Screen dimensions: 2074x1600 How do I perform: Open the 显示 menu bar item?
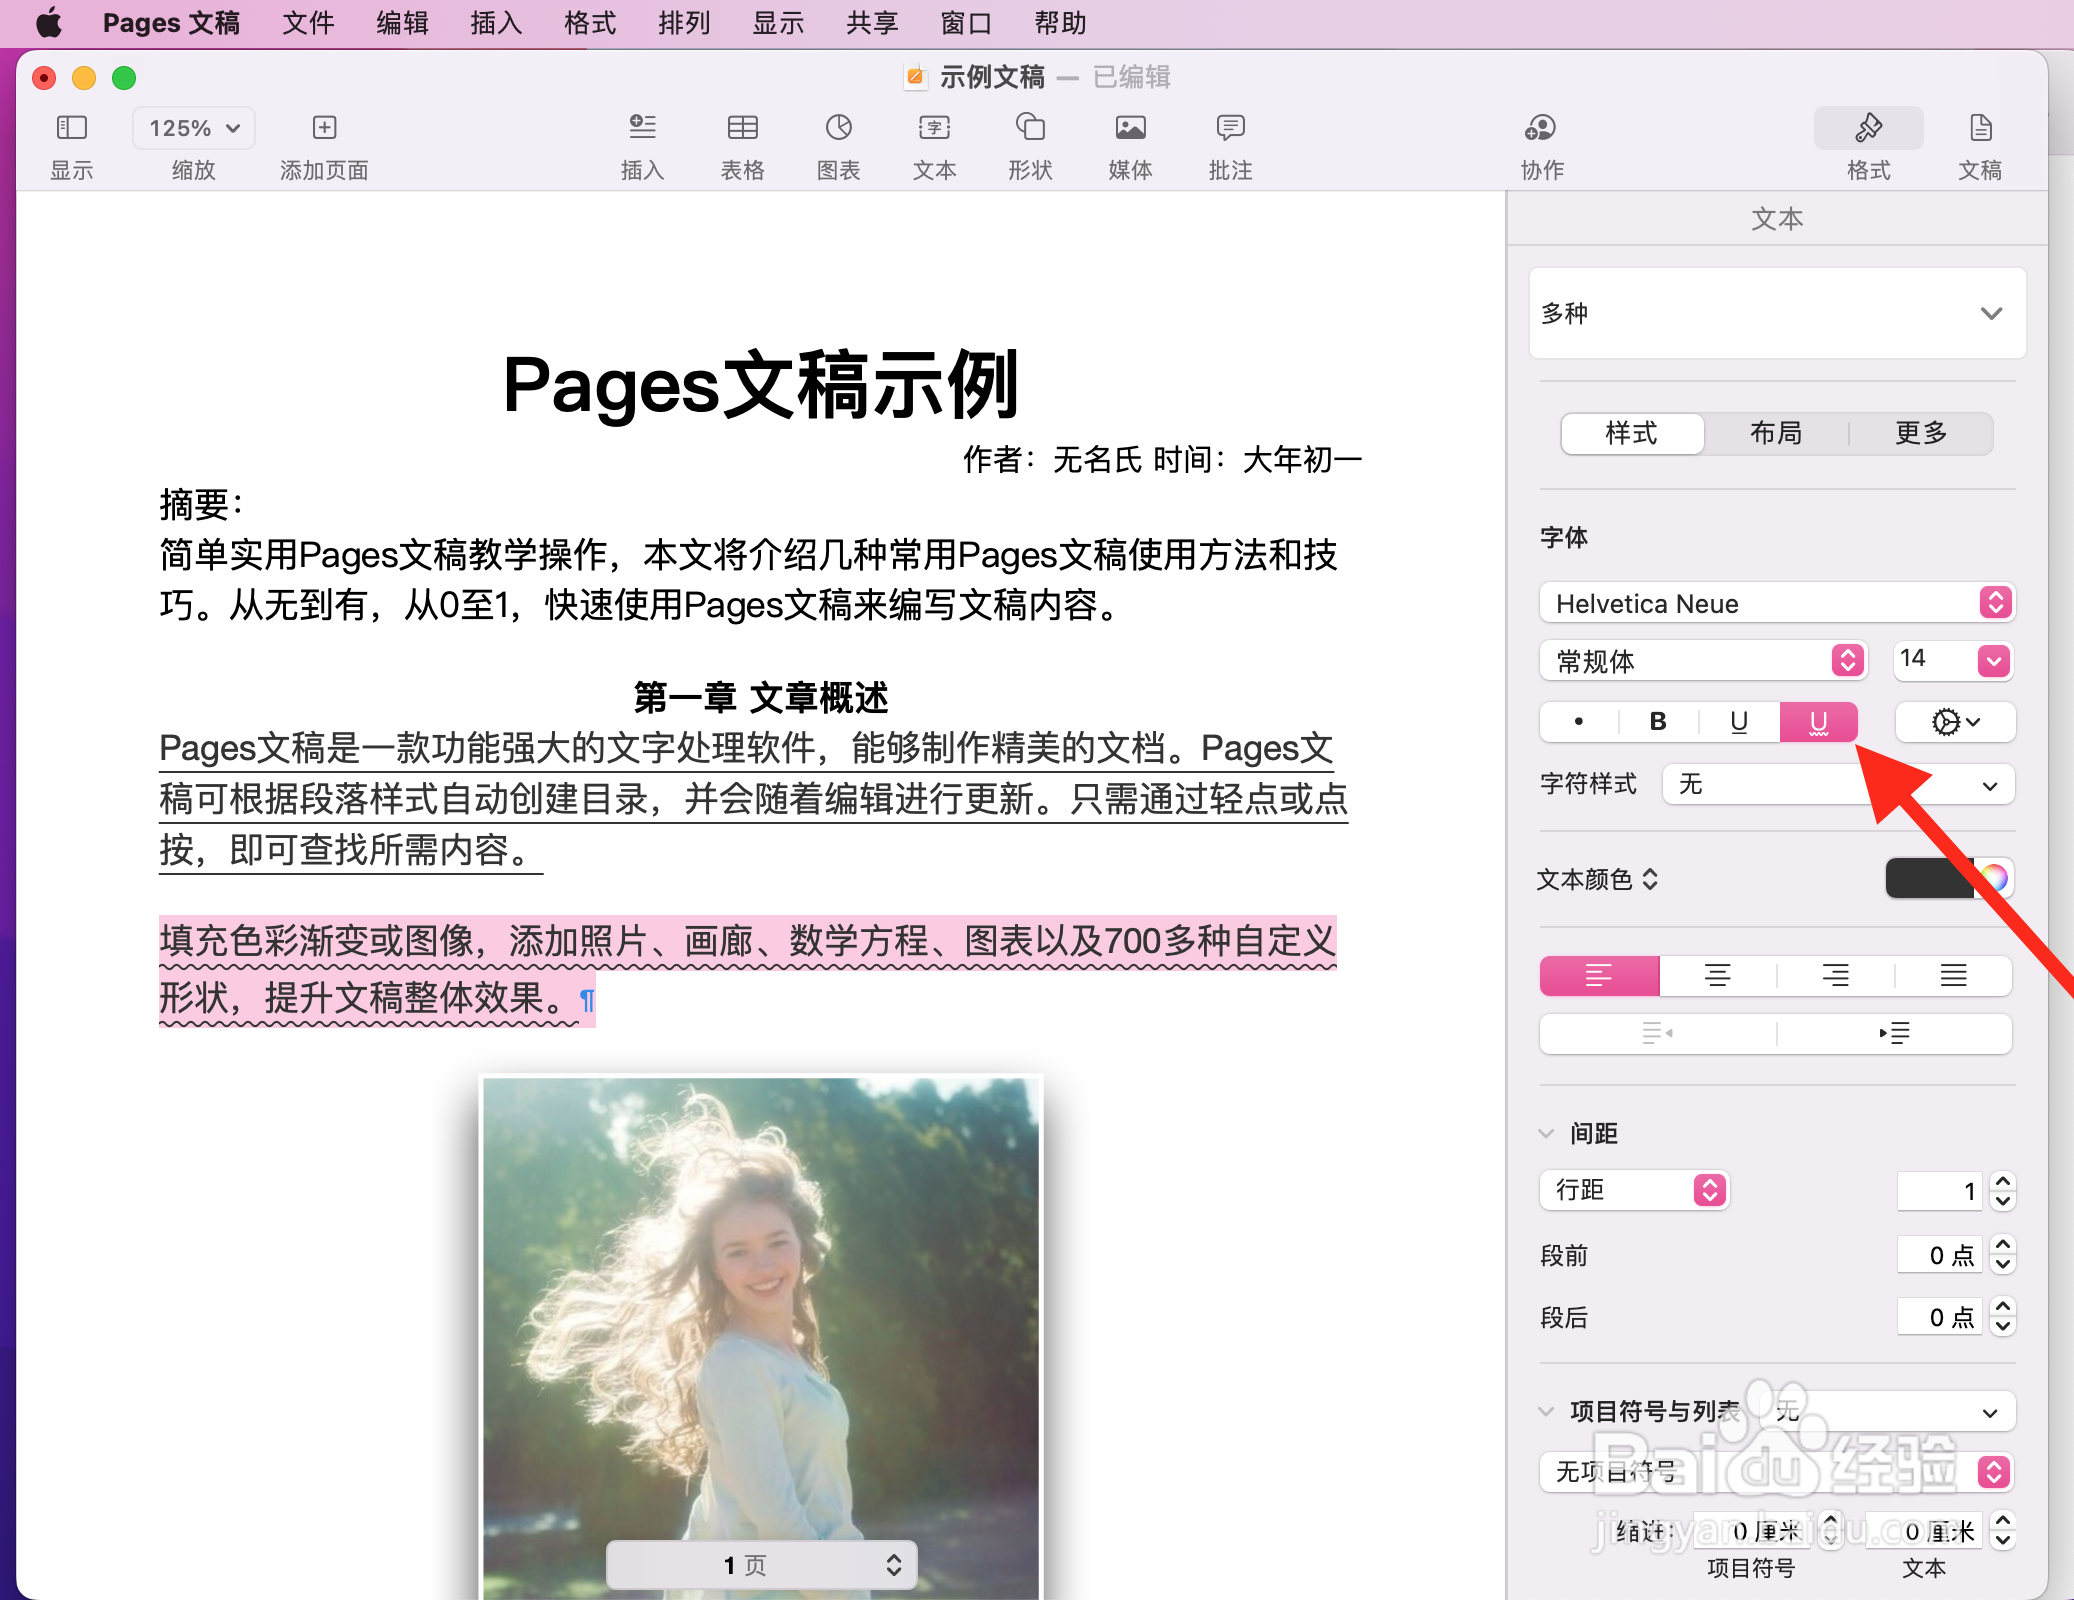[778, 22]
